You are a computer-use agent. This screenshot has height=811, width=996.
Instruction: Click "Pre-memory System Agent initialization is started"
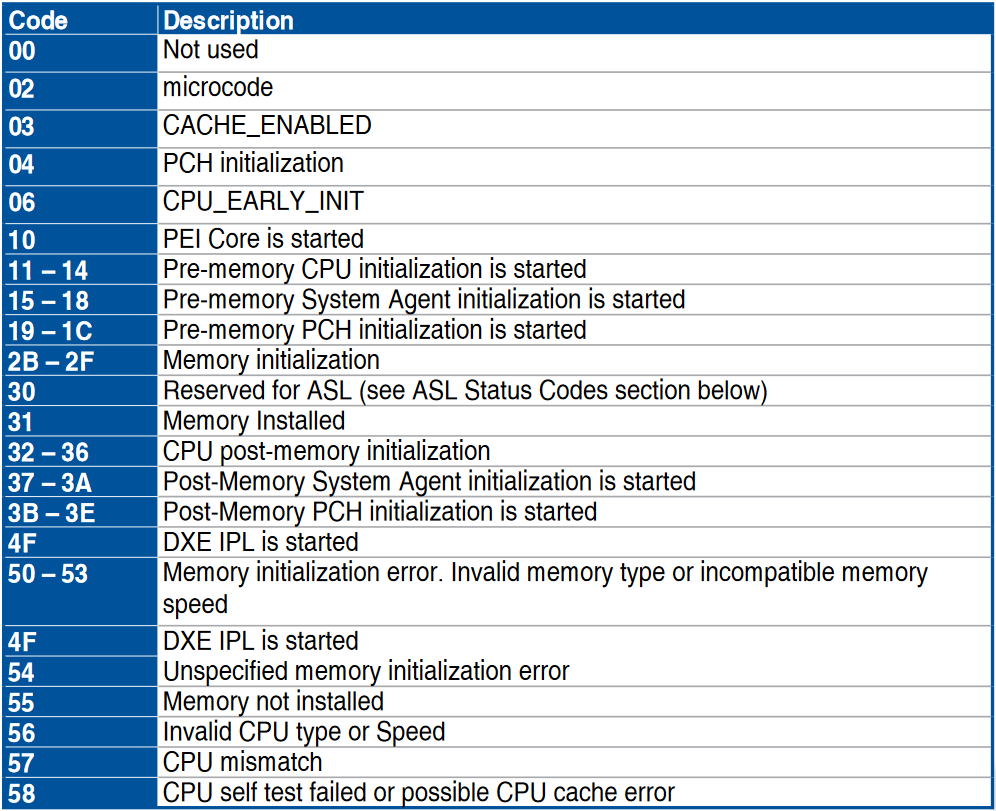(424, 299)
